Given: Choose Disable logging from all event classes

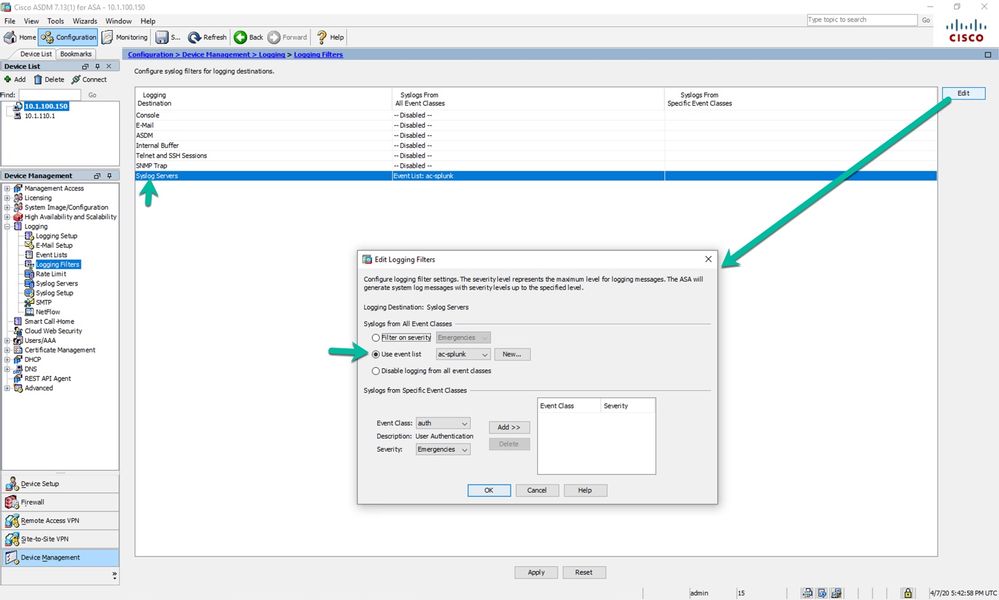Looking at the screenshot, I should coord(376,371).
